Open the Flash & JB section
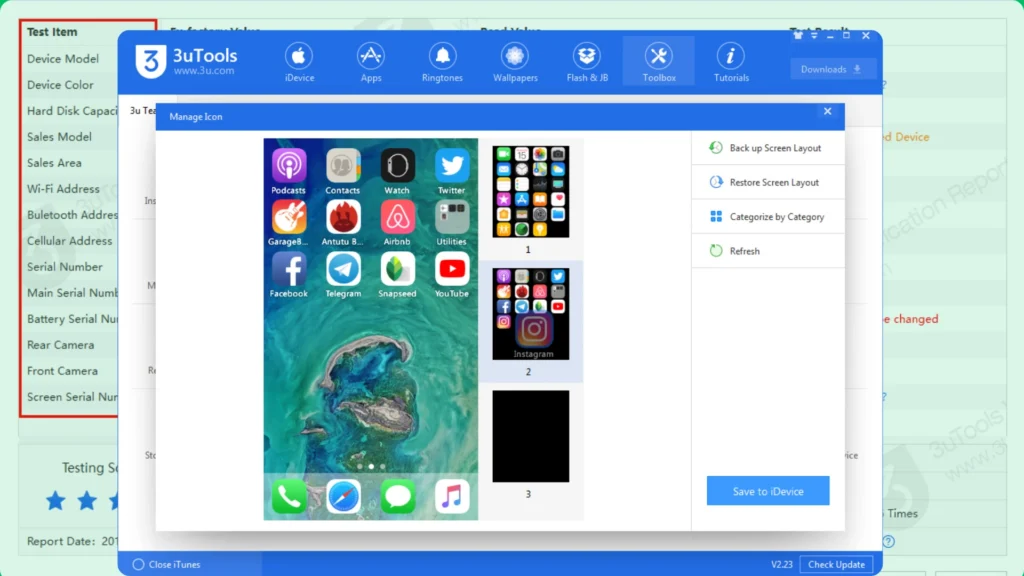The image size is (1024, 576). [x=587, y=63]
